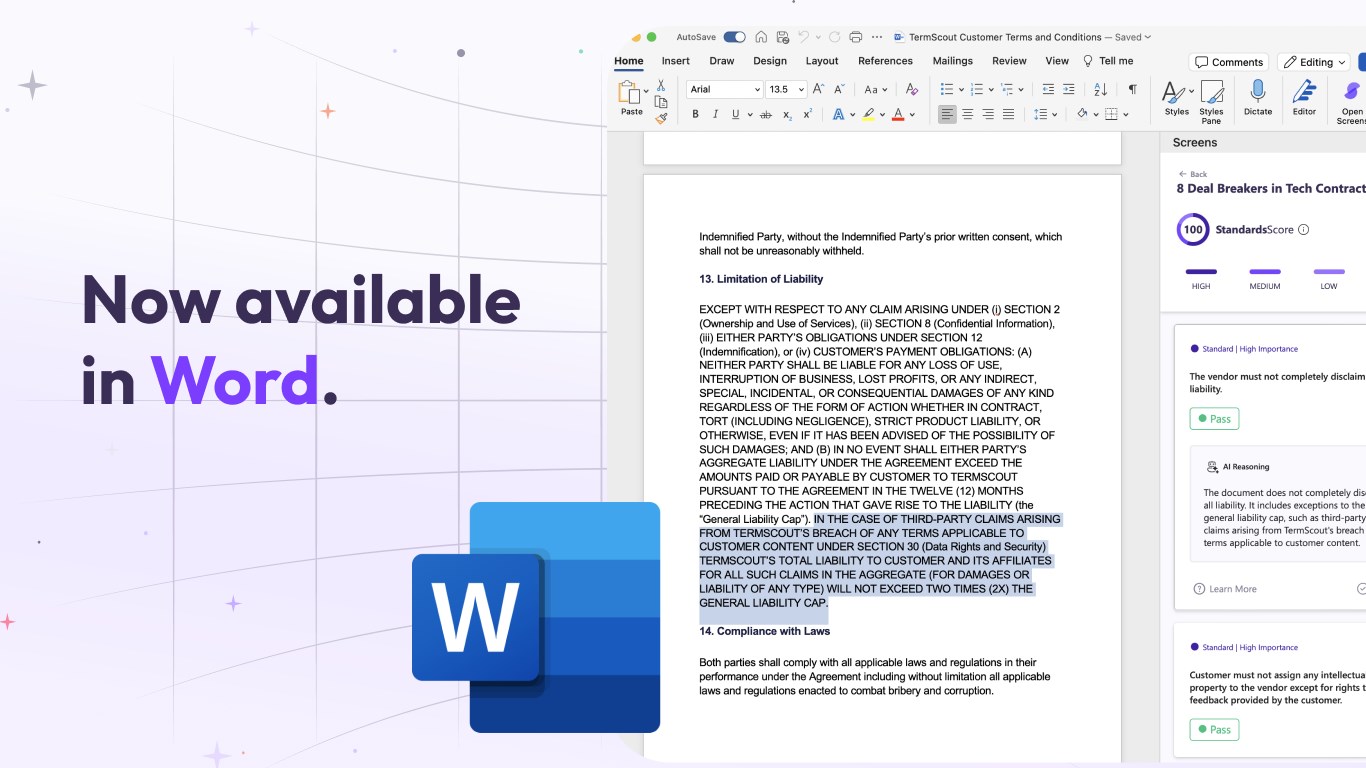
Task: Switch to the Draw tab
Action: 722,61
